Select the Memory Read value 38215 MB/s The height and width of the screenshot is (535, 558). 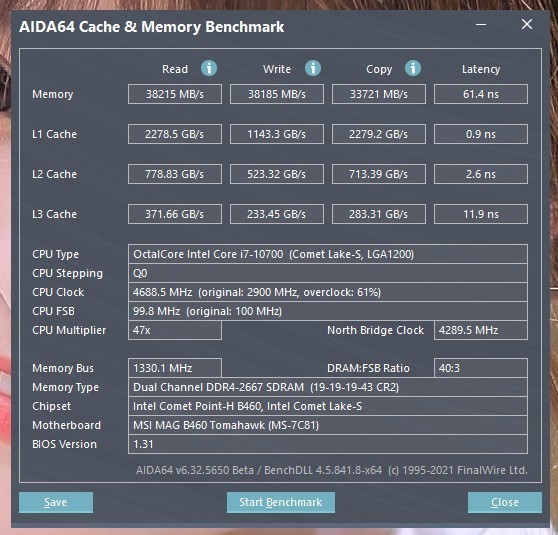[175, 94]
